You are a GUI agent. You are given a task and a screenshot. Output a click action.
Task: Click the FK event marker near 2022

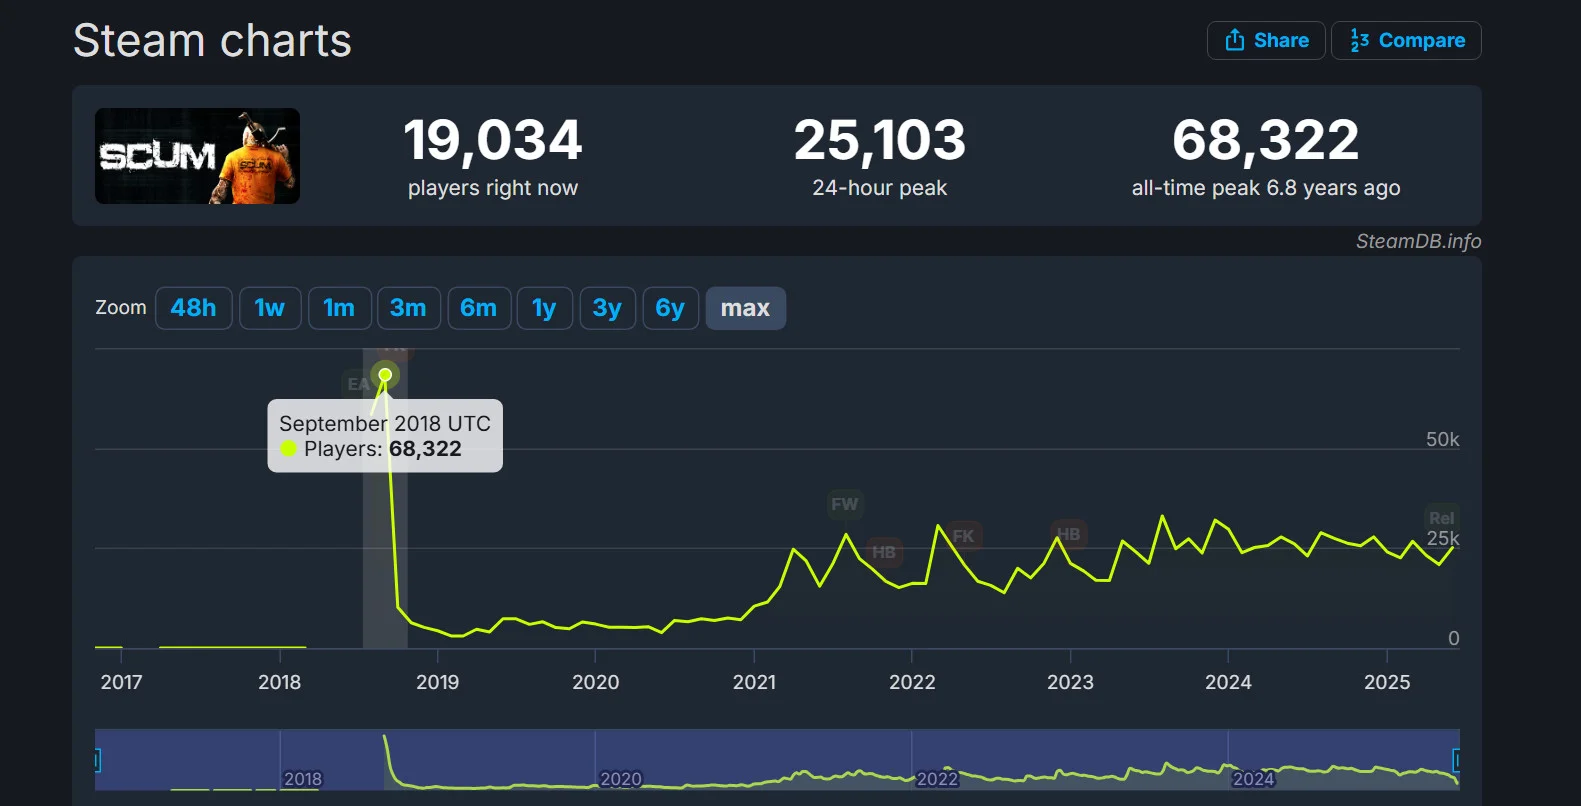click(963, 536)
